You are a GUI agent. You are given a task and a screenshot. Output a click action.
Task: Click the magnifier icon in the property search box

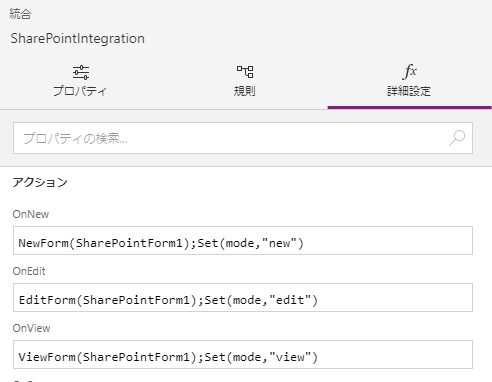tap(457, 138)
